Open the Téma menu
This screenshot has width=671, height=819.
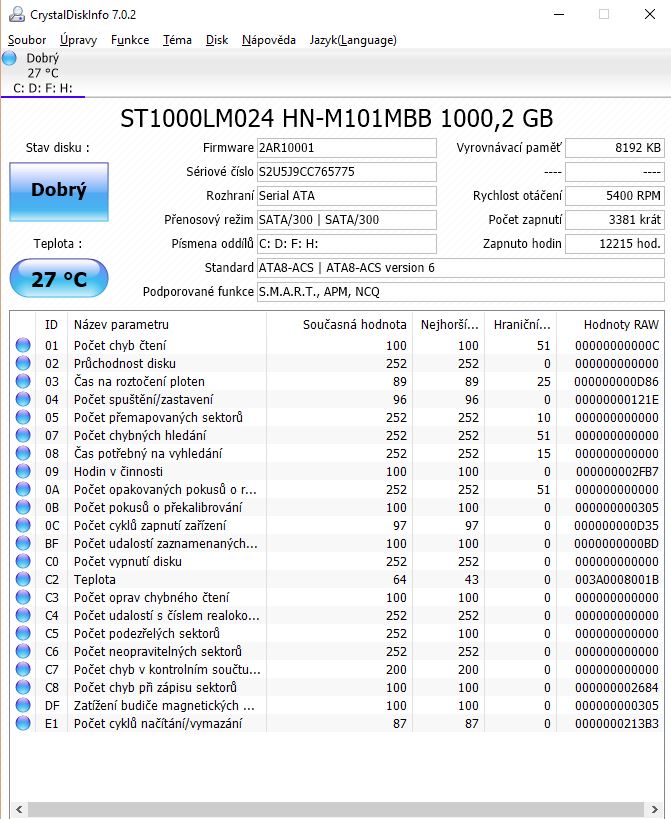pos(177,40)
